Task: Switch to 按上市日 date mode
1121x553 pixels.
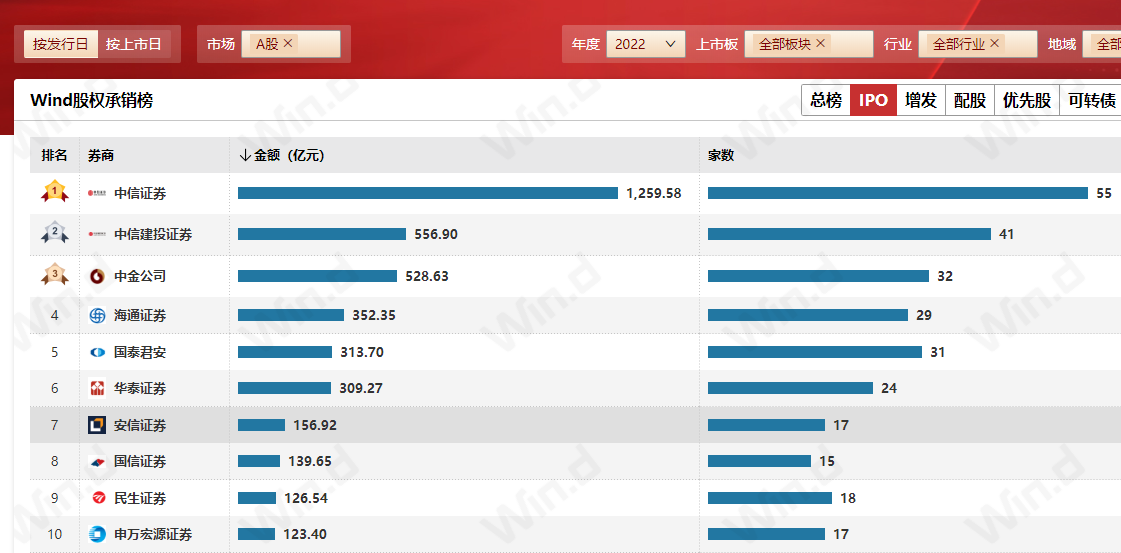Action: (134, 44)
